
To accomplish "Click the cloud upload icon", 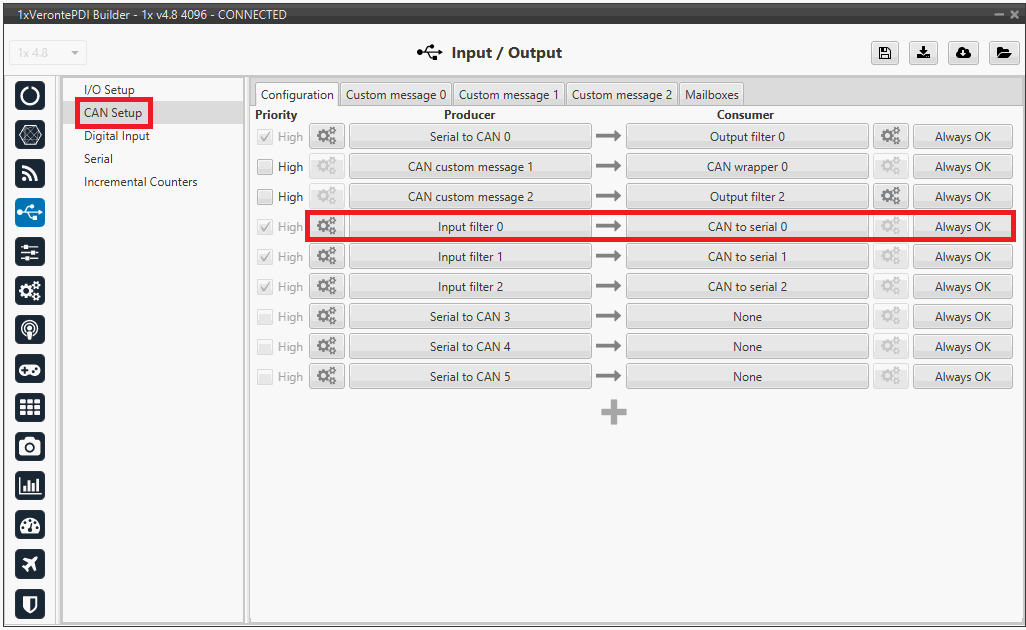I will [x=963, y=53].
